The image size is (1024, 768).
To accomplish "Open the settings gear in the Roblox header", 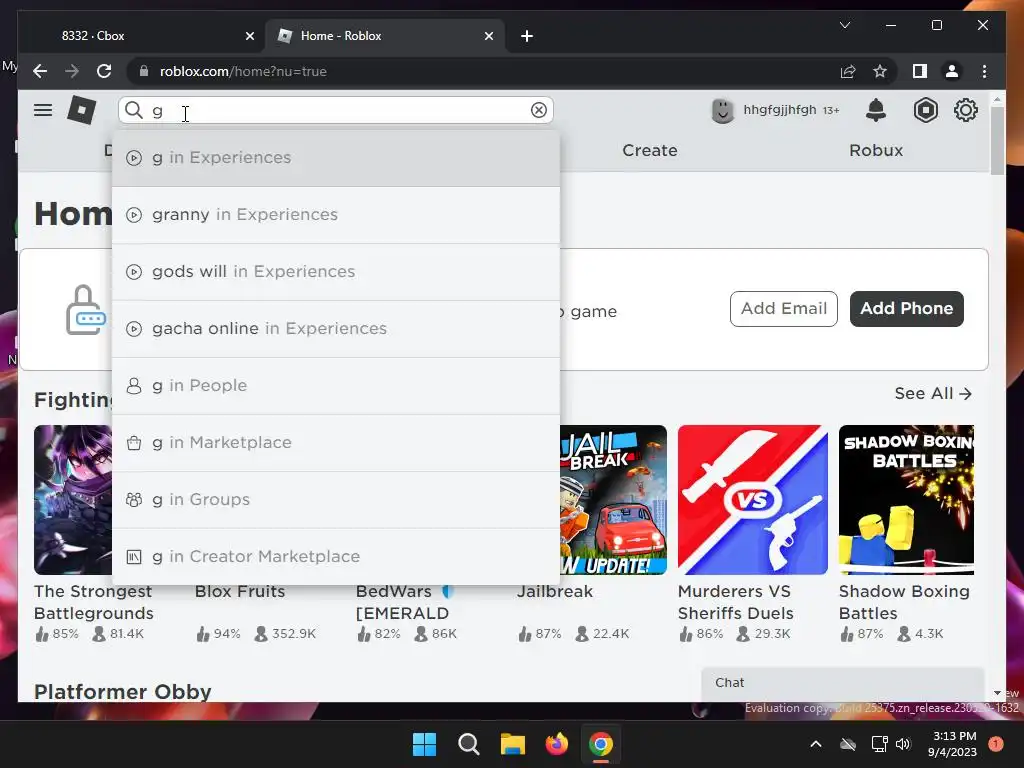I will click(966, 110).
